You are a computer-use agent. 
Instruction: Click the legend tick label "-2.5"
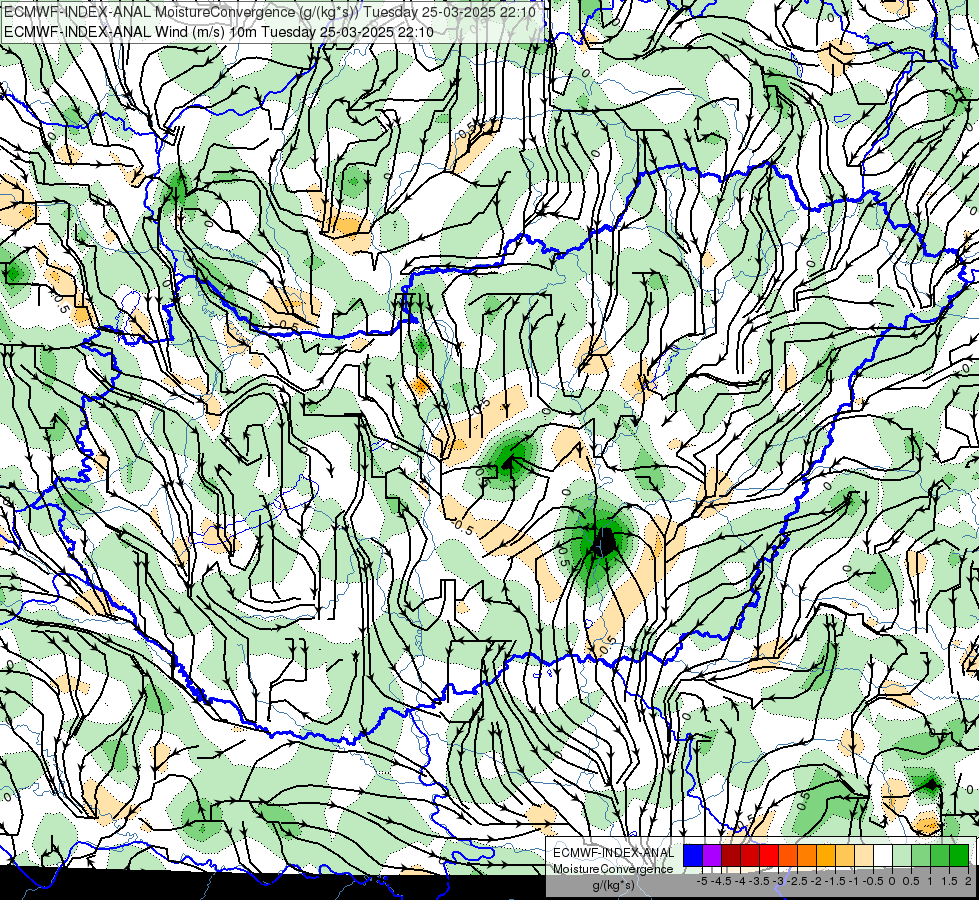(x=797, y=881)
